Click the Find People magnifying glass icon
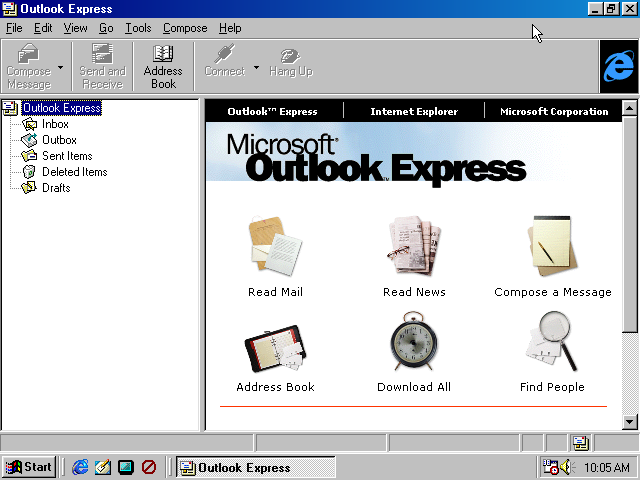 pos(552,341)
